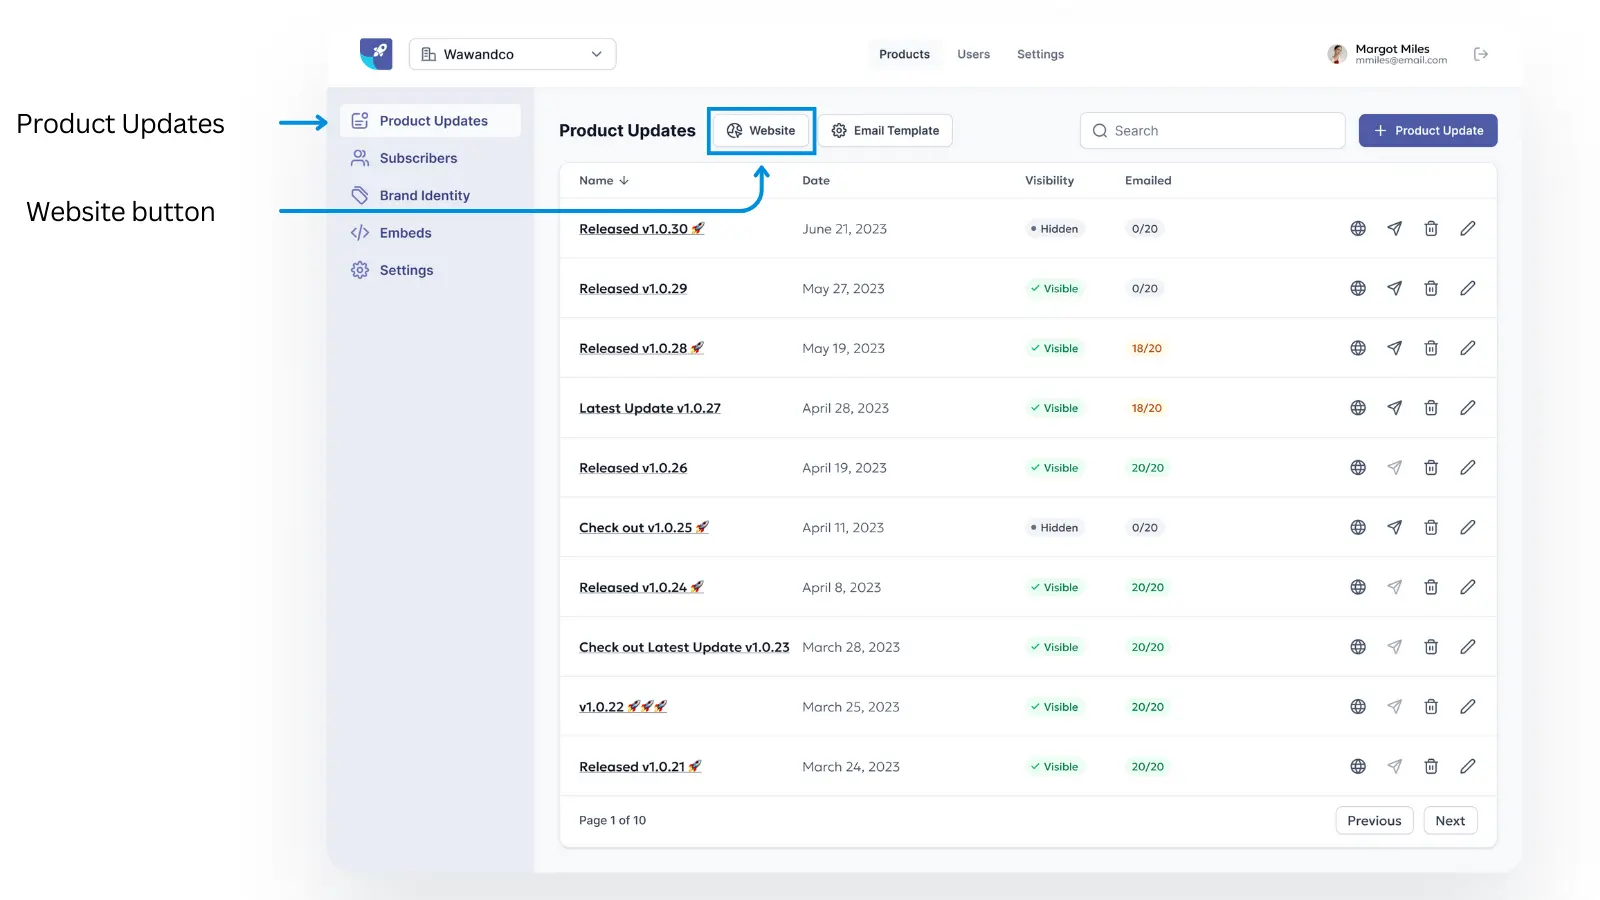Edit Latest Update v1.0.27 with pencil icon
The height and width of the screenshot is (900, 1600).
tap(1467, 407)
